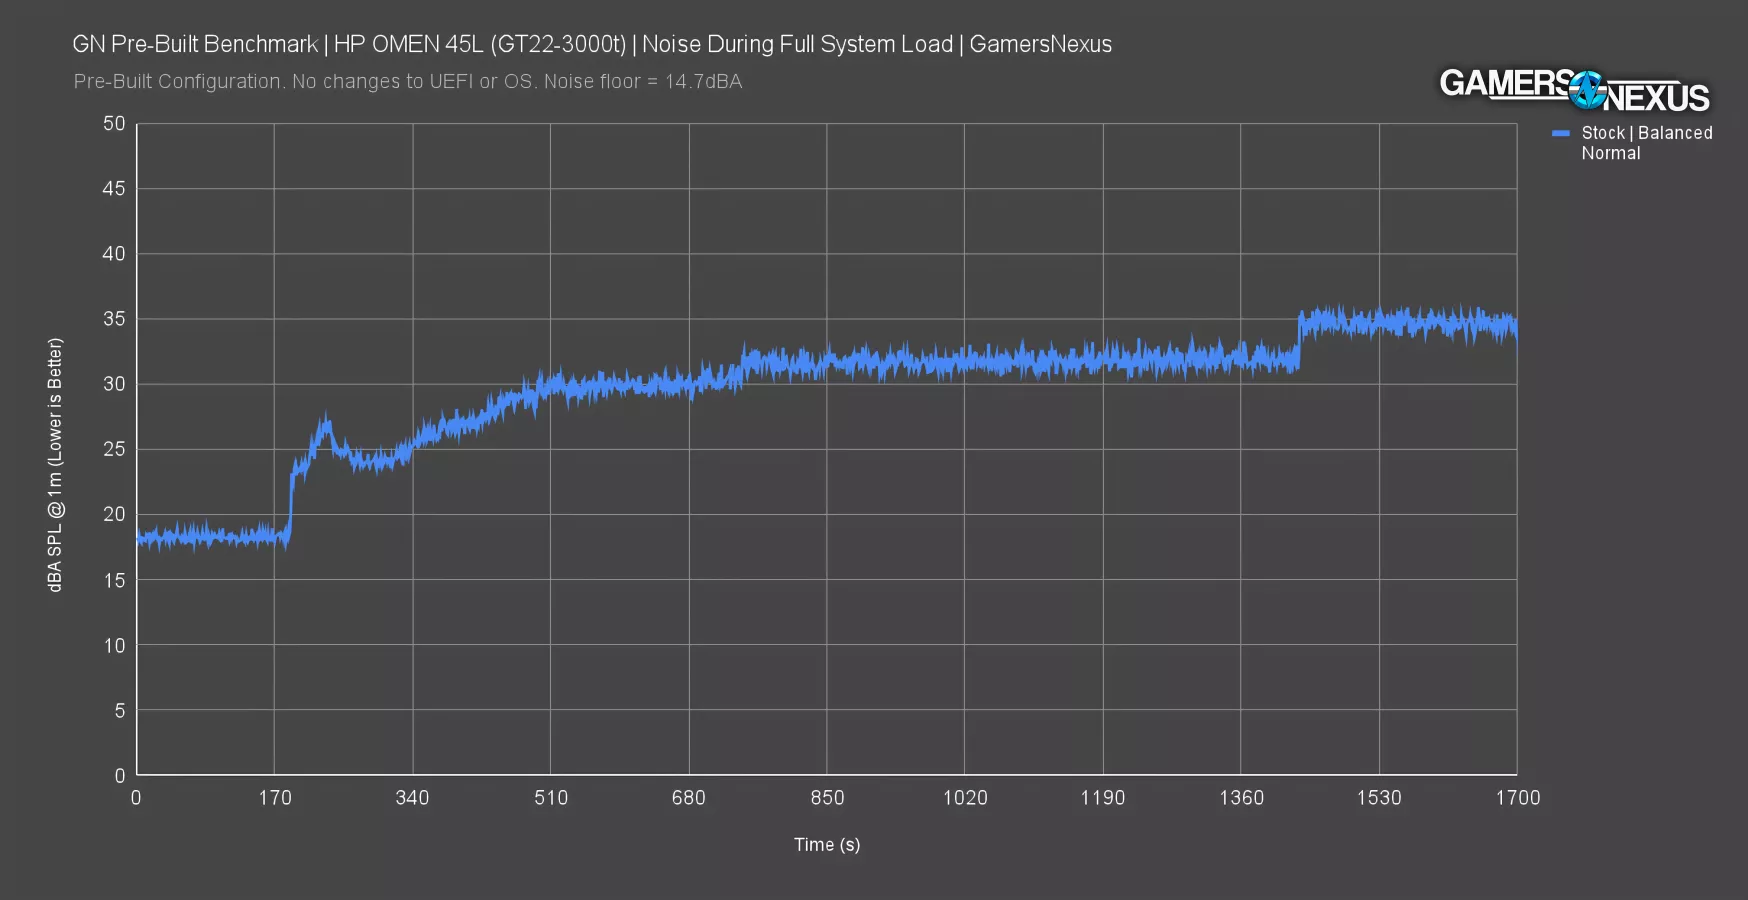Click the 1700 tick label on time axis
This screenshot has height=900, width=1748.
tap(1517, 798)
